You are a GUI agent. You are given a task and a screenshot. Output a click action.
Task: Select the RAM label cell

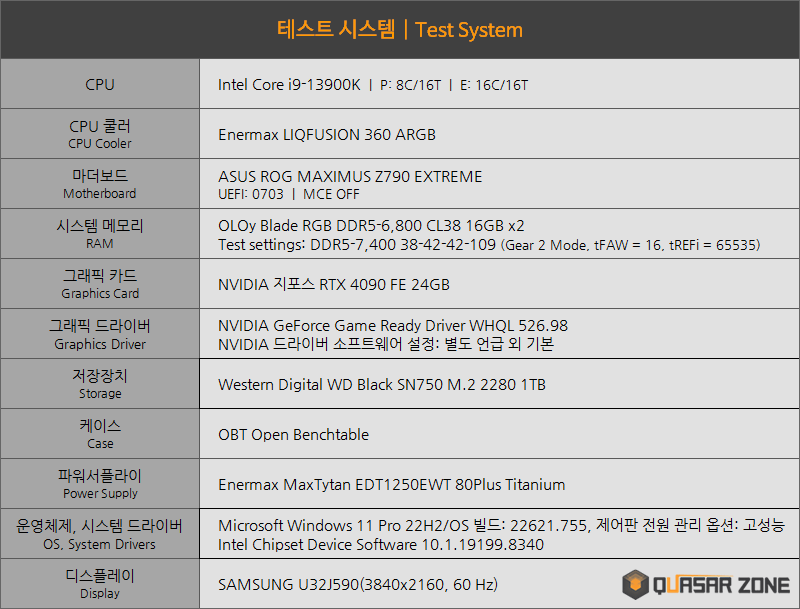(100, 234)
